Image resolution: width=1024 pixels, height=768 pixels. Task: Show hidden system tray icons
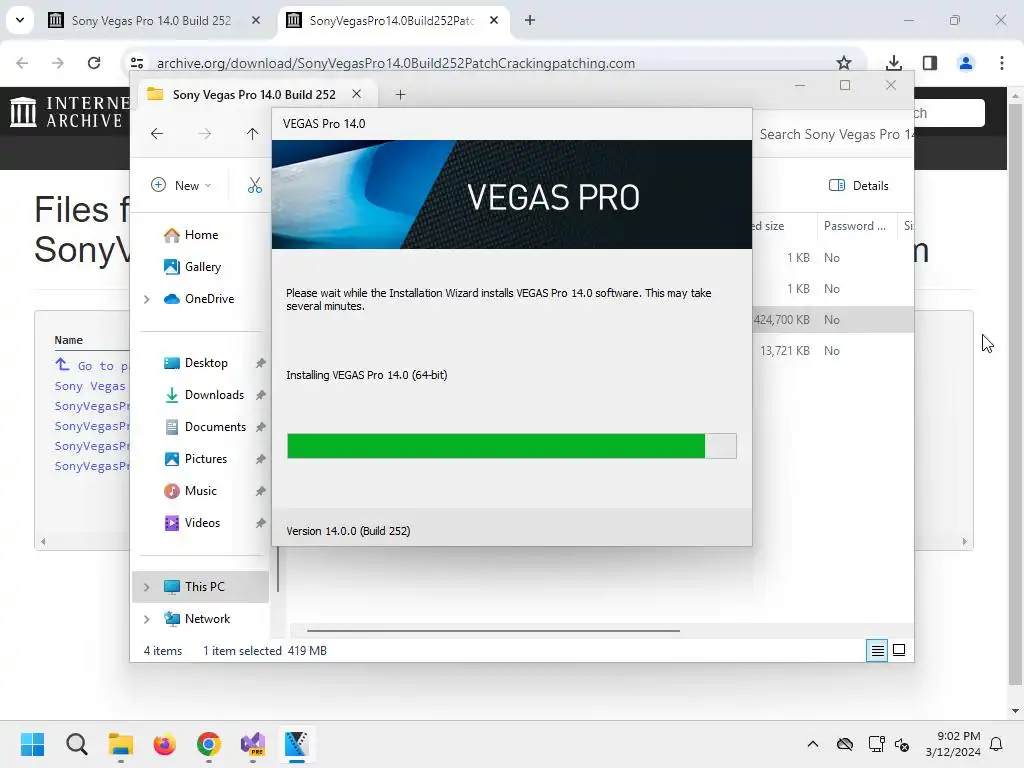tap(813, 744)
